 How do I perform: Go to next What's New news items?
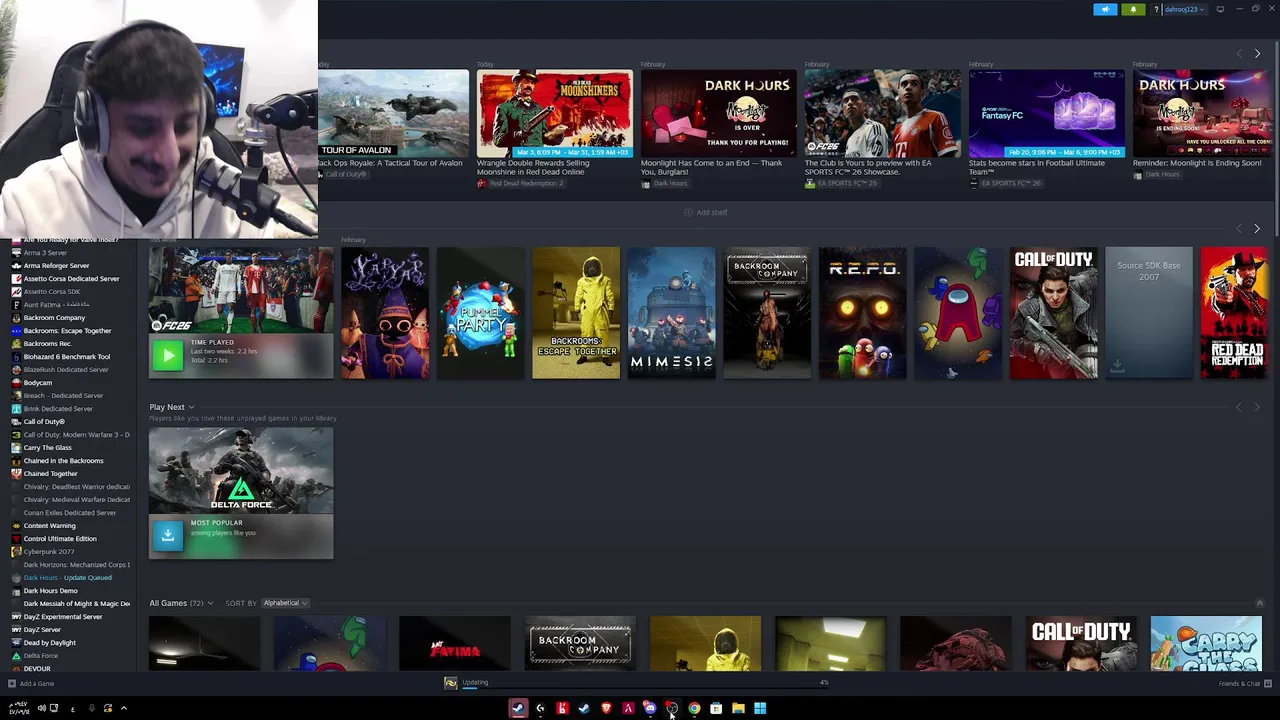1257,53
